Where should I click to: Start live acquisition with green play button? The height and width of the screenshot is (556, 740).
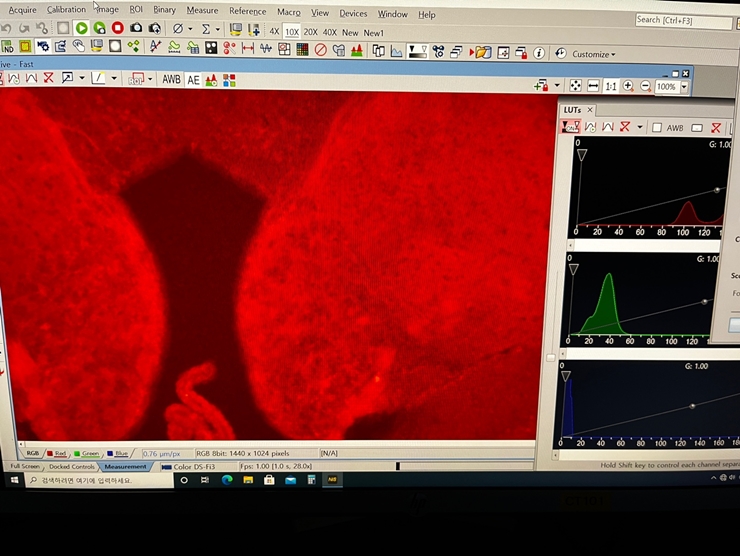(x=81, y=29)
